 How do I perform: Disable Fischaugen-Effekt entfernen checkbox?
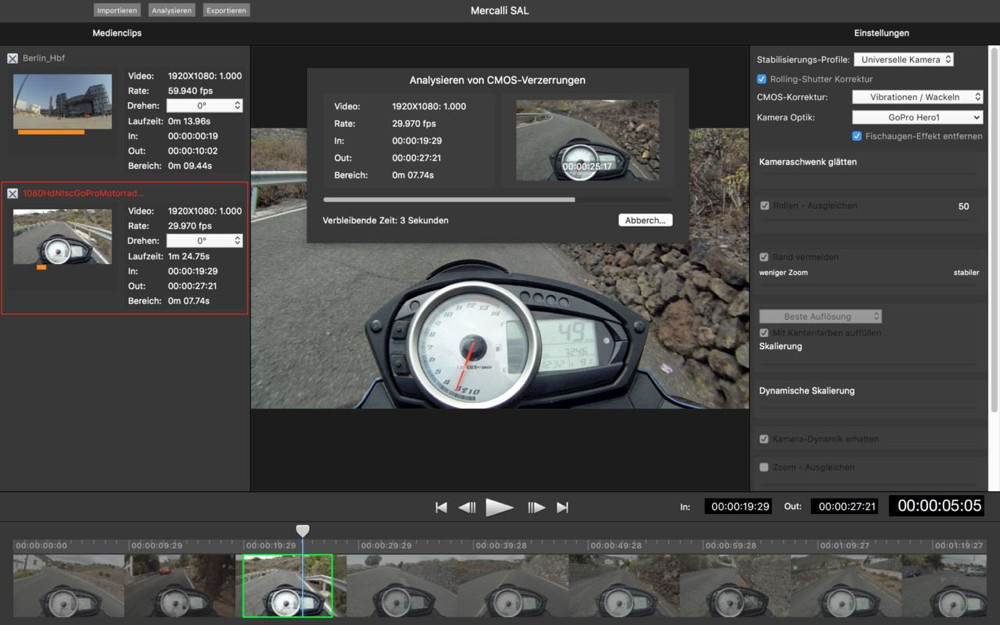coord(857,136)
